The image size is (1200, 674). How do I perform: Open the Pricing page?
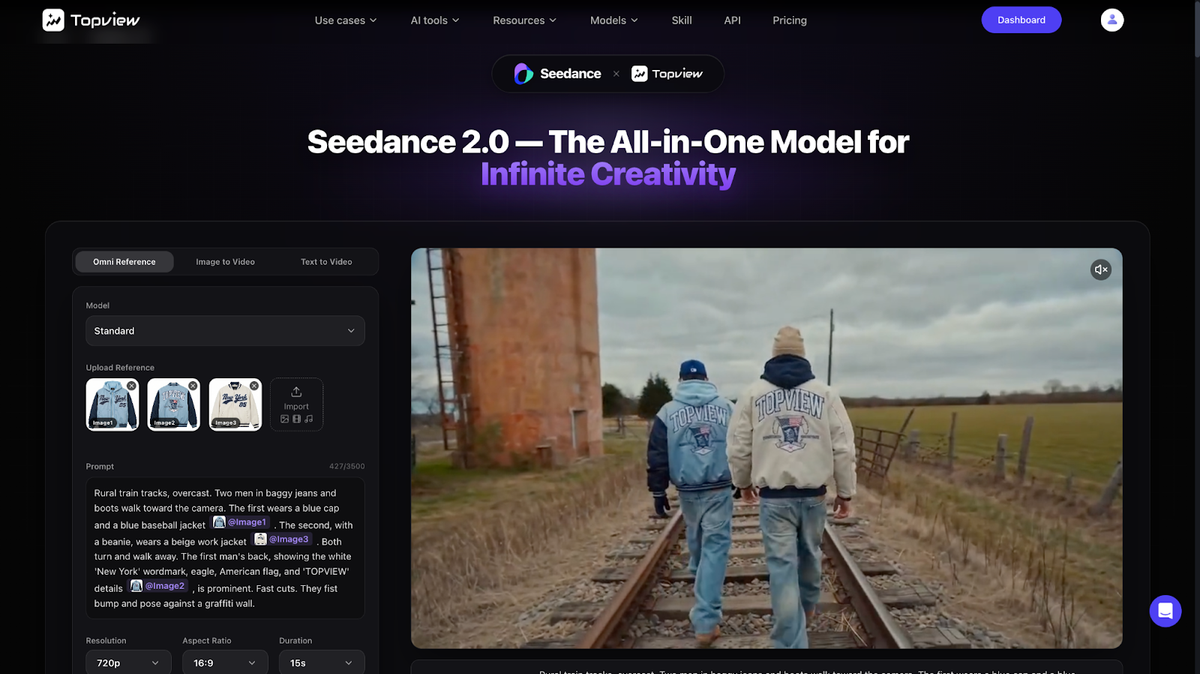(789, 19)
